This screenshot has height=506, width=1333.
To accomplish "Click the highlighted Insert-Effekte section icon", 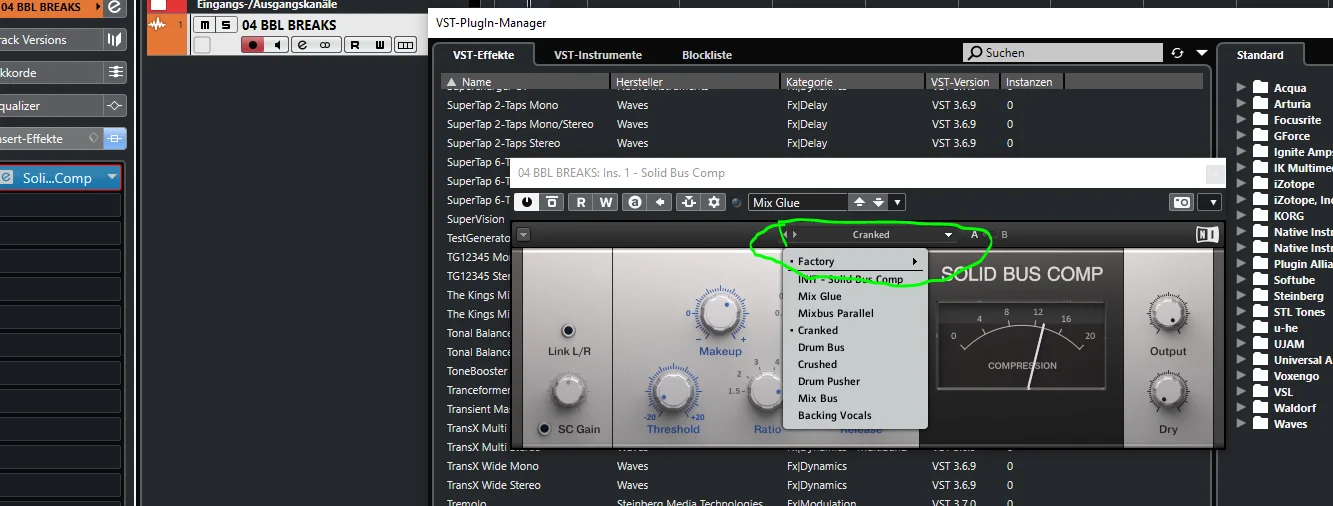I will click(x=115, y=139).
